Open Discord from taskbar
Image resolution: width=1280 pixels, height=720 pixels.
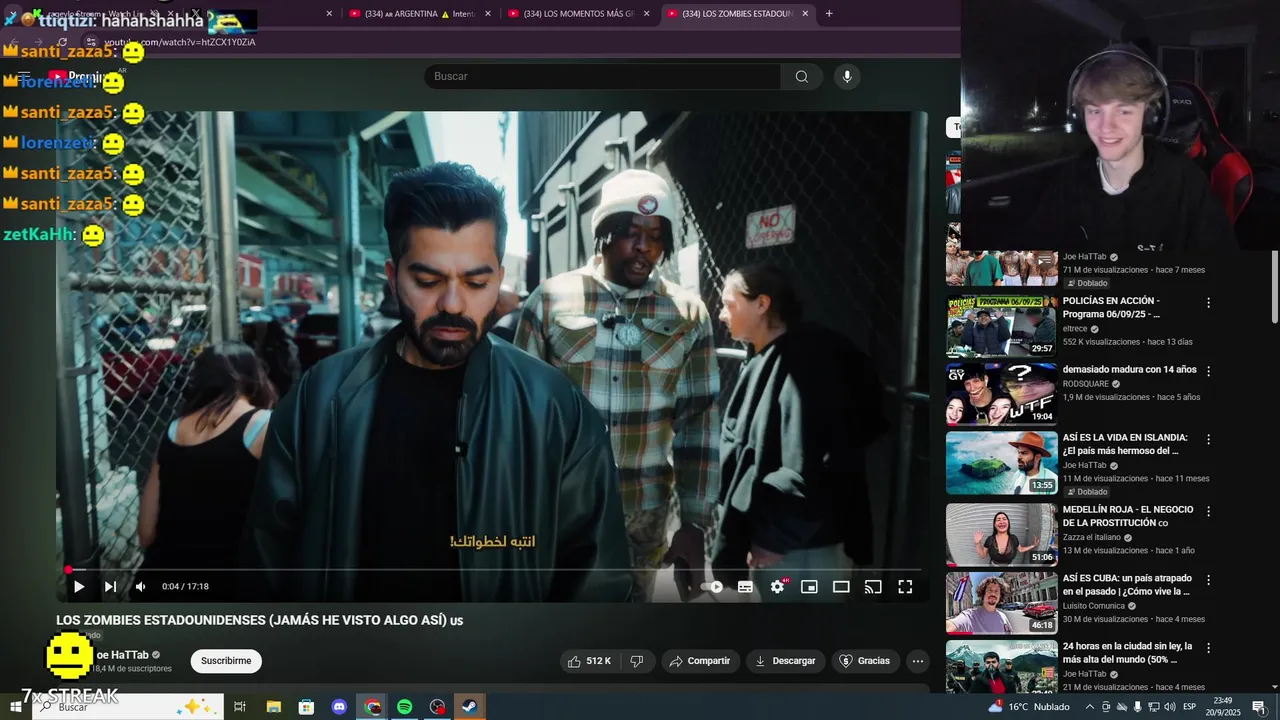339,707
